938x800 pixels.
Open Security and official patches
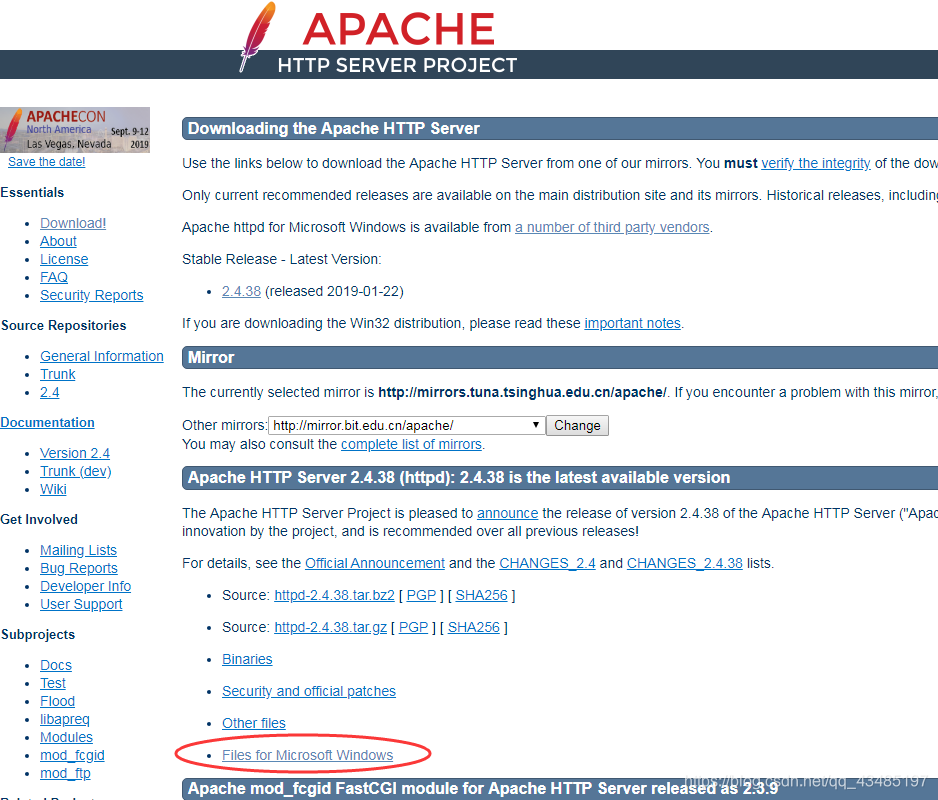pyautogui.click(x=309, y=691)
